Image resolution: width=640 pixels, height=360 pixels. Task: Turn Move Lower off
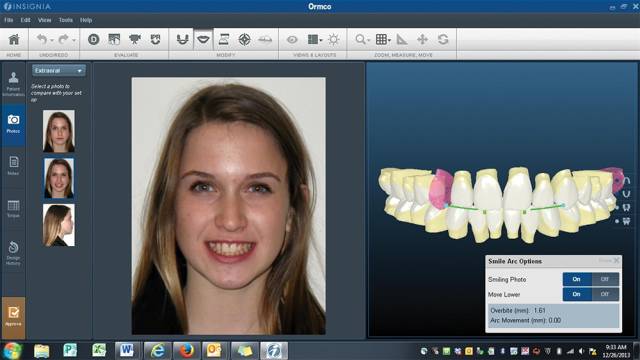pos(605,294)
